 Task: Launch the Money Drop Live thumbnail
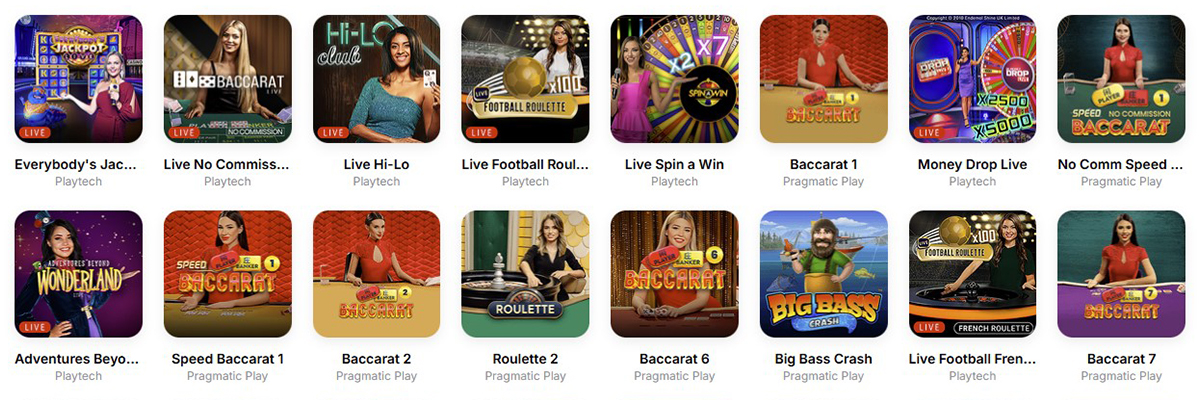point(972,79)
